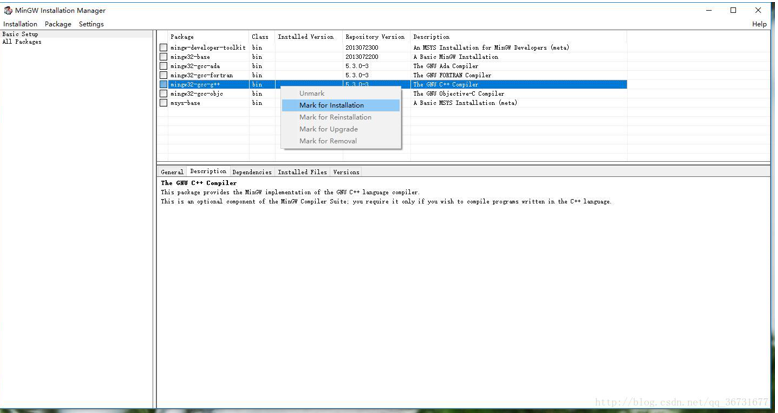This screenshot has height=413, width=778.
Task: Select the mingw32-gcc-objc package name
Action: [196, 94]
